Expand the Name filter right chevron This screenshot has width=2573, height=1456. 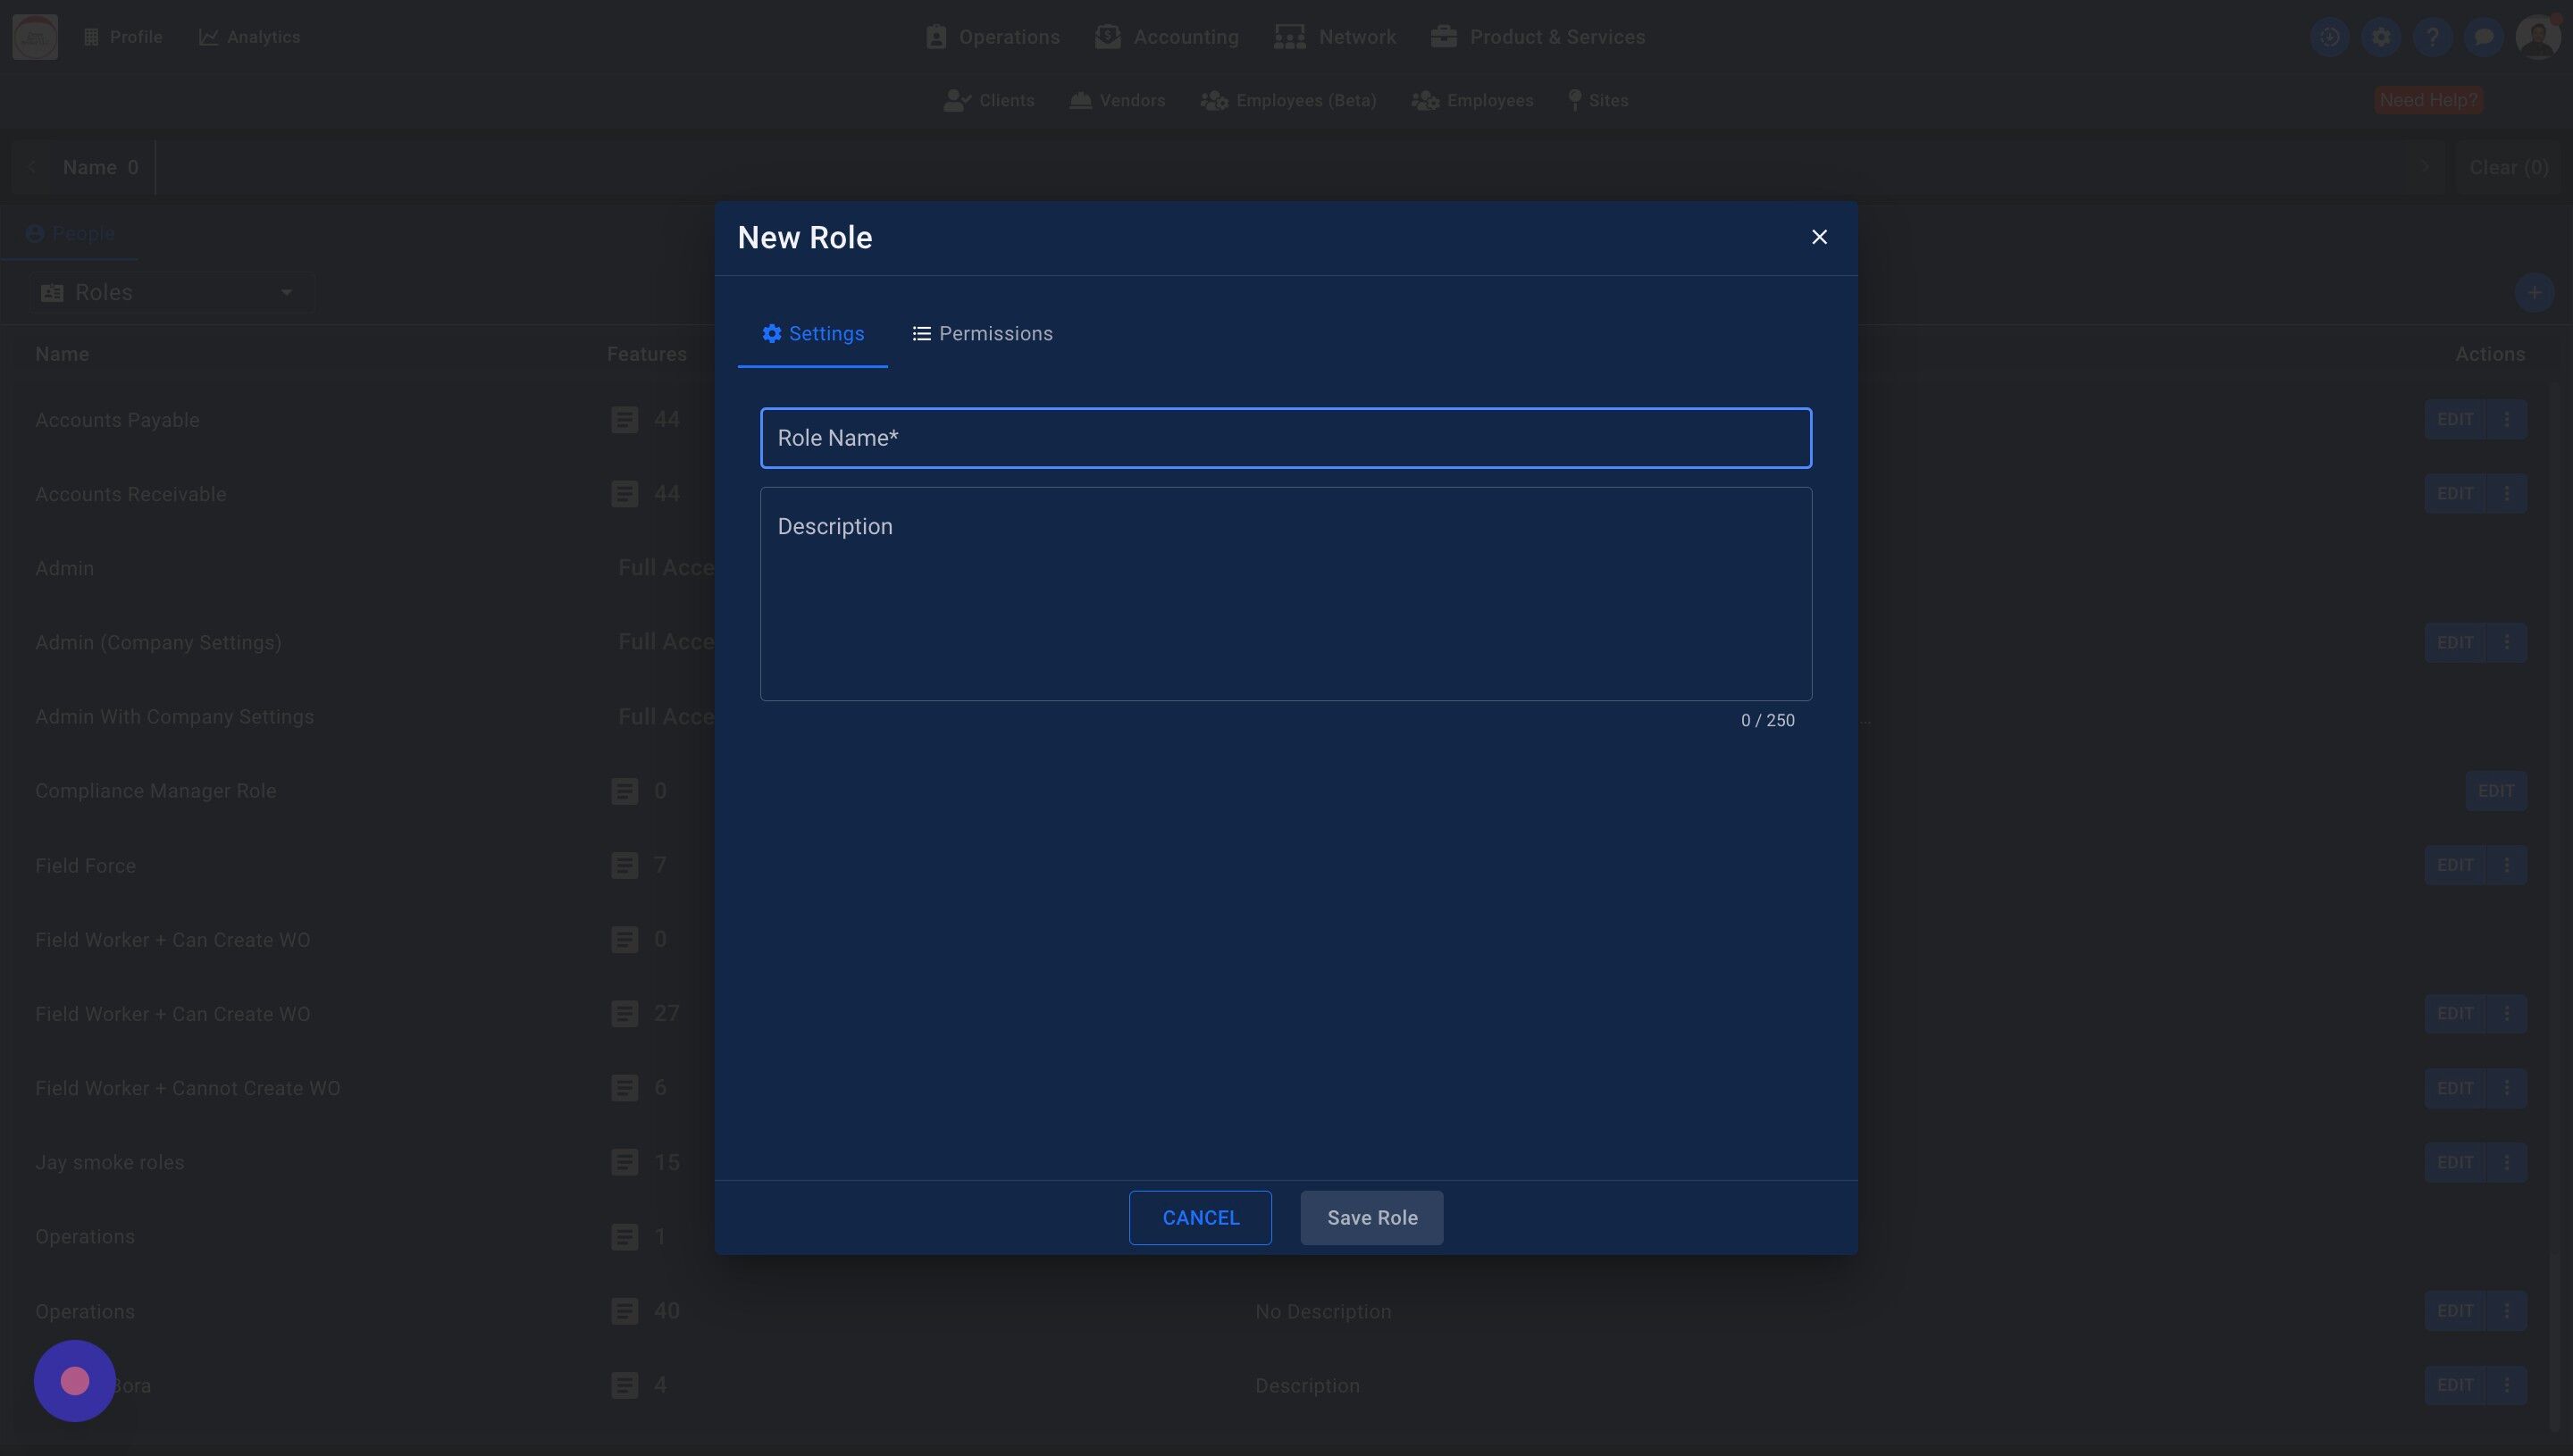tap(2424, 167)
